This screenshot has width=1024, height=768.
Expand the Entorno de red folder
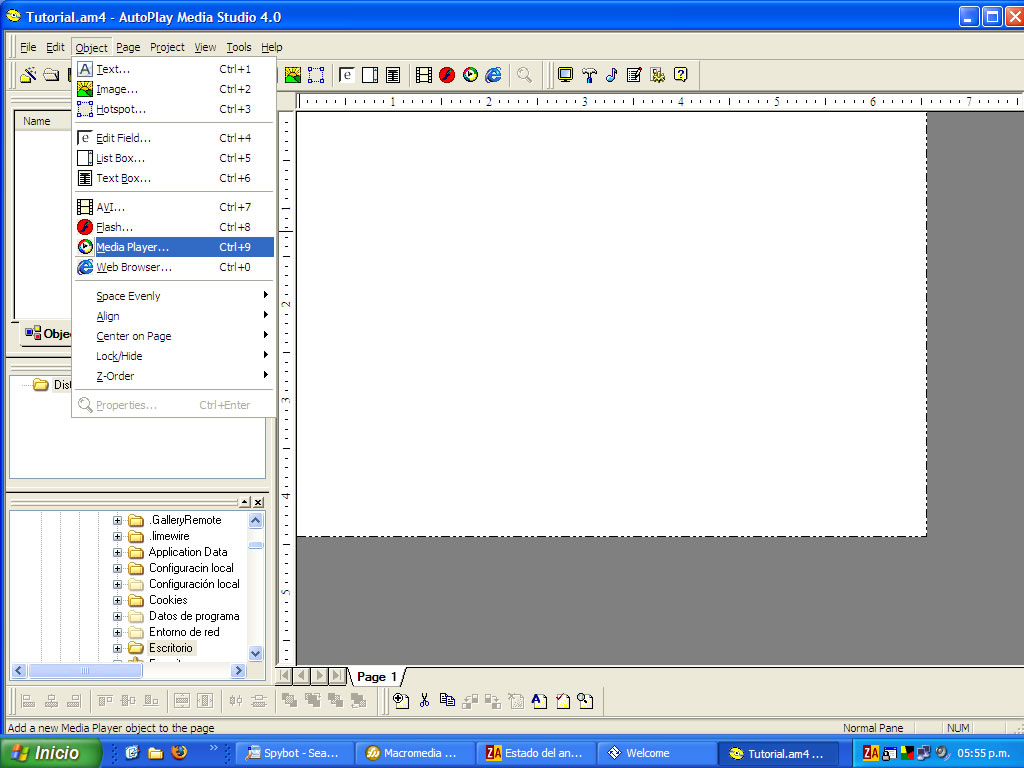(x=118, y=632)
